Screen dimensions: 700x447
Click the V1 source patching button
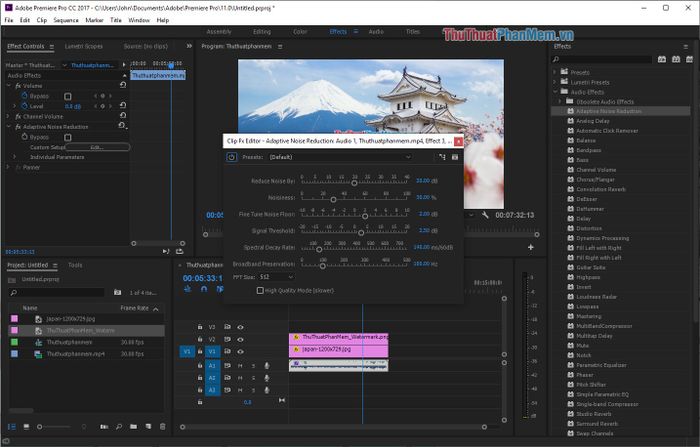pos(187,351)
